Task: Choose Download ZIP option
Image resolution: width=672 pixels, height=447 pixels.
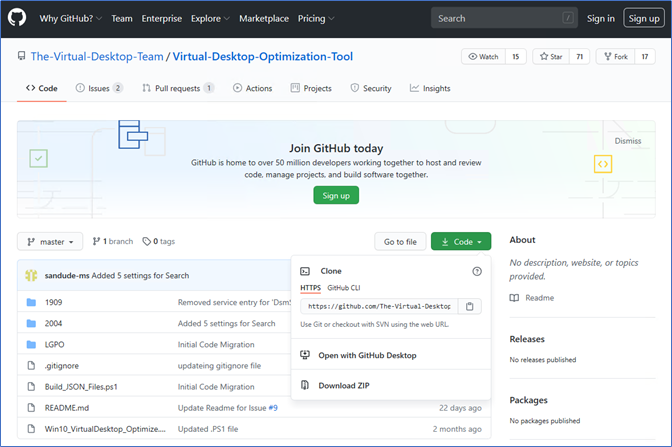Action: (x=390, y=385)
